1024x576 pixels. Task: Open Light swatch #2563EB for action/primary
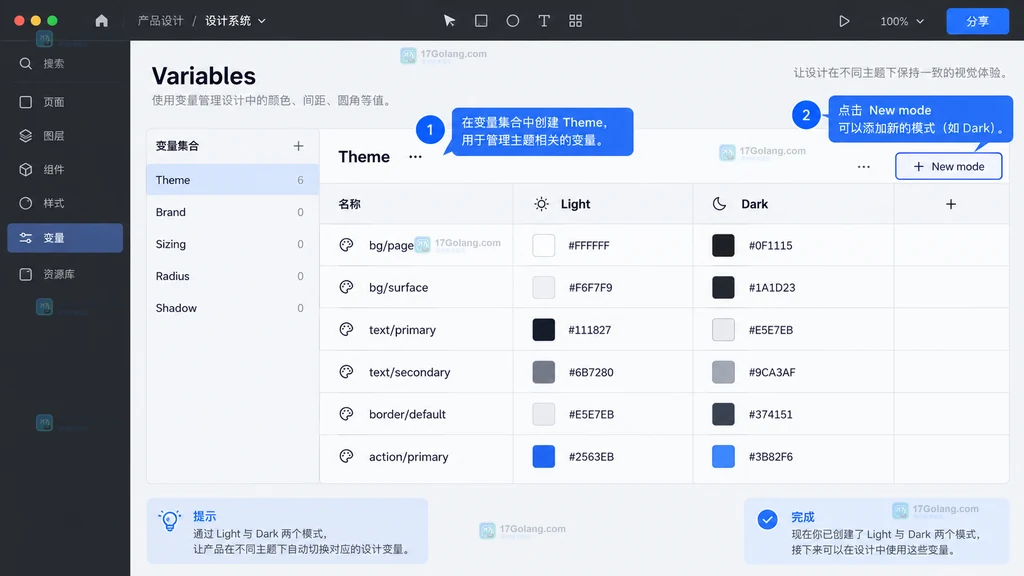click(x=543, y=456)
